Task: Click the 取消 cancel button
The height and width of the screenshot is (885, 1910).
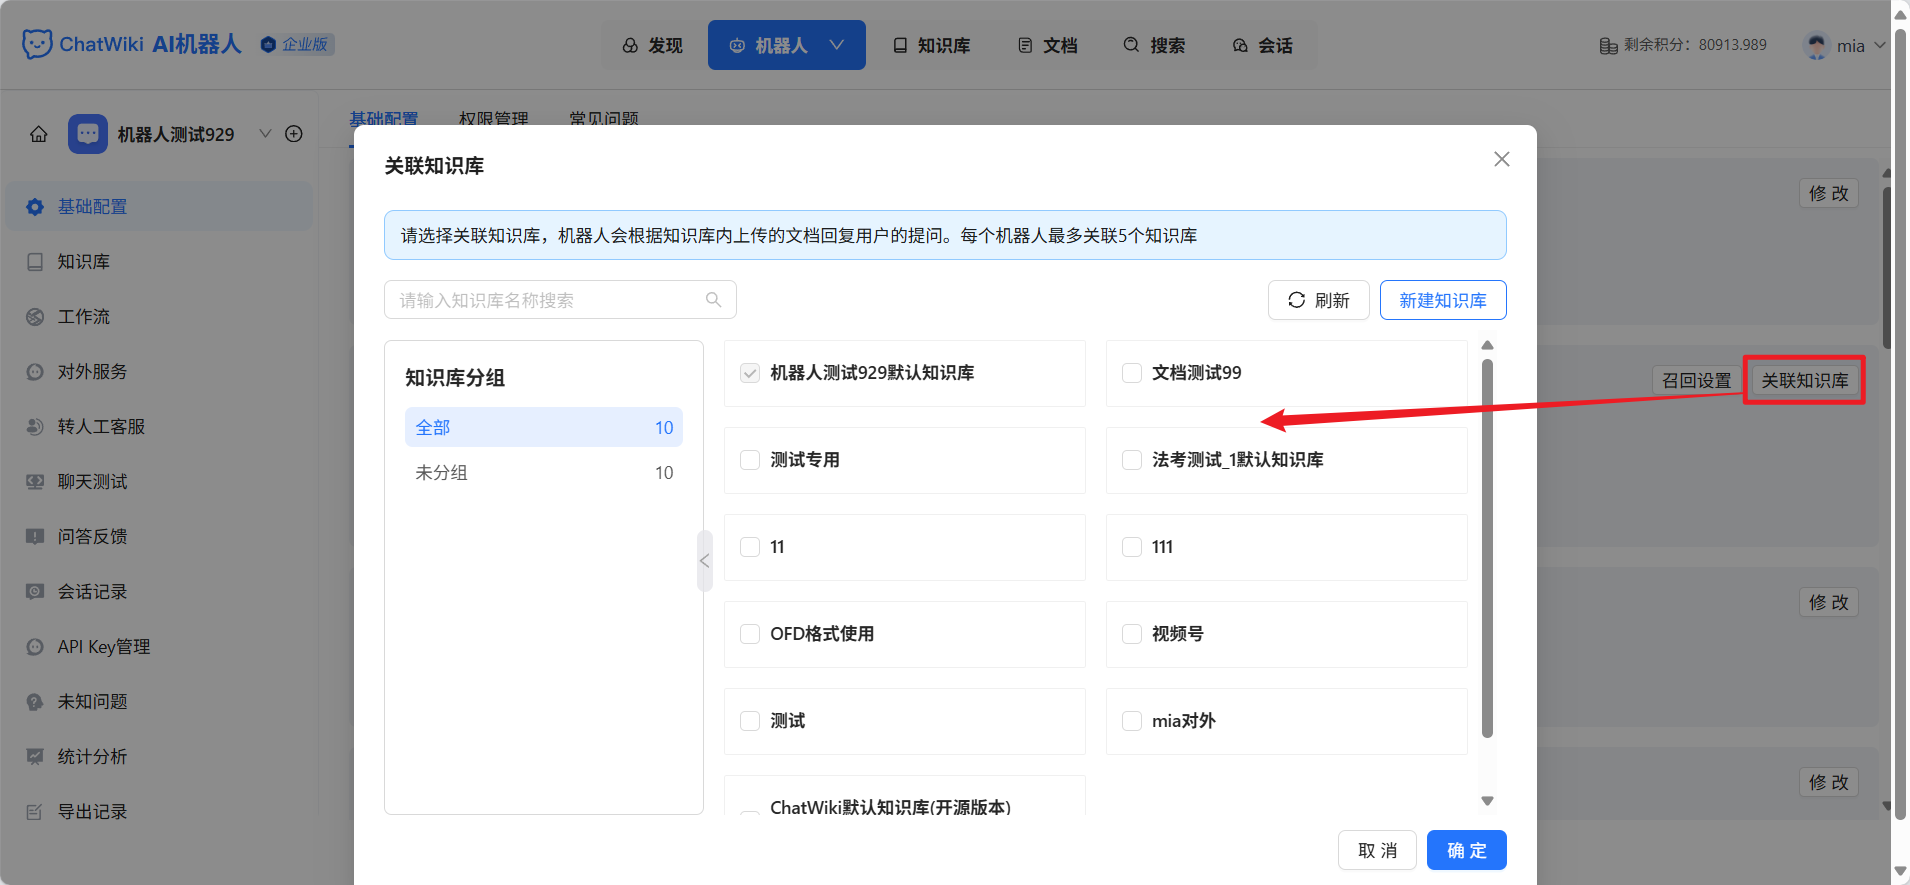Action: click(x=1377, y=850)
